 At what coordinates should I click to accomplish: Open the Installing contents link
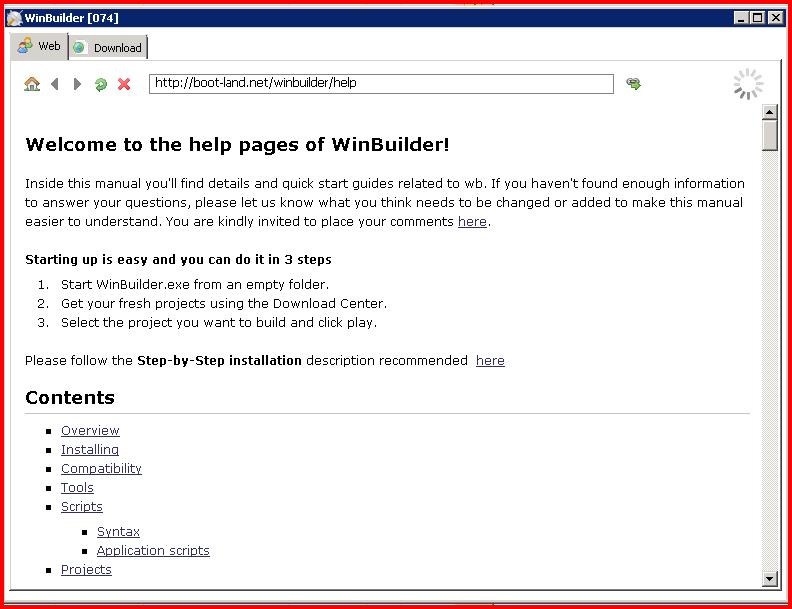coord(90,449)
